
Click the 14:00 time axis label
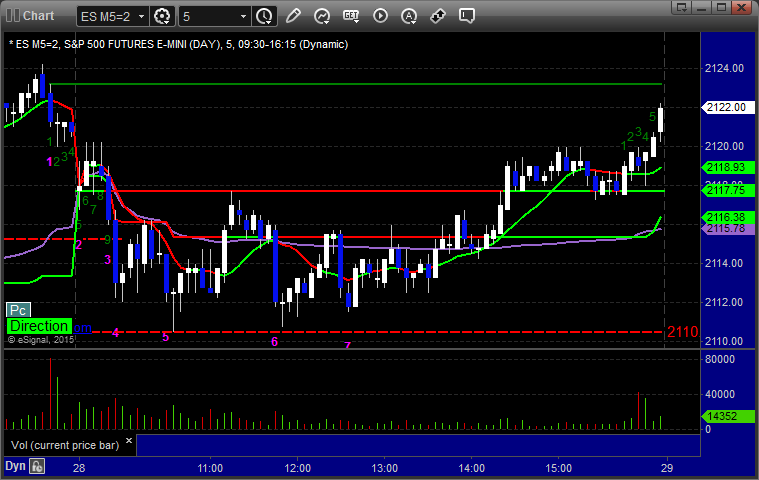tap(471, 468)
